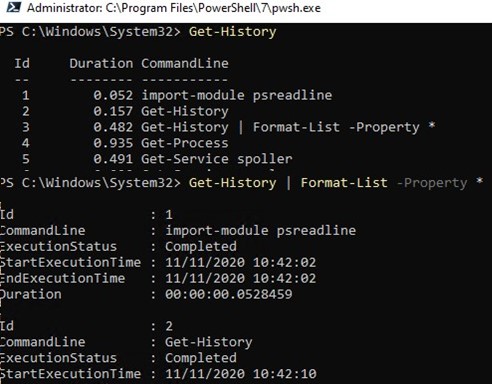Click duration value 0.482 in table
The image size is (492, 384).
[x=113, y=127]
